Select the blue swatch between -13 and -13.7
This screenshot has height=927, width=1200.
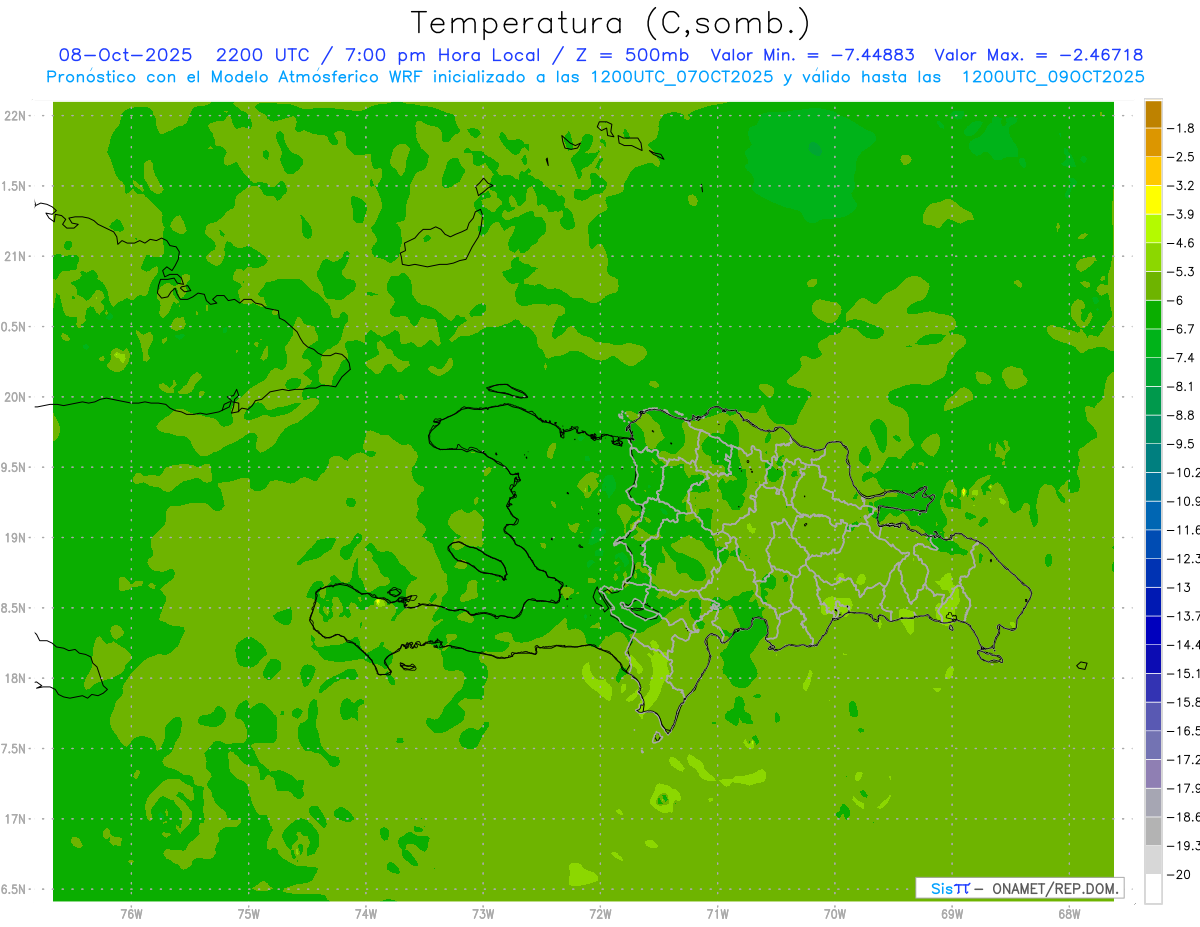[1154, 601]
